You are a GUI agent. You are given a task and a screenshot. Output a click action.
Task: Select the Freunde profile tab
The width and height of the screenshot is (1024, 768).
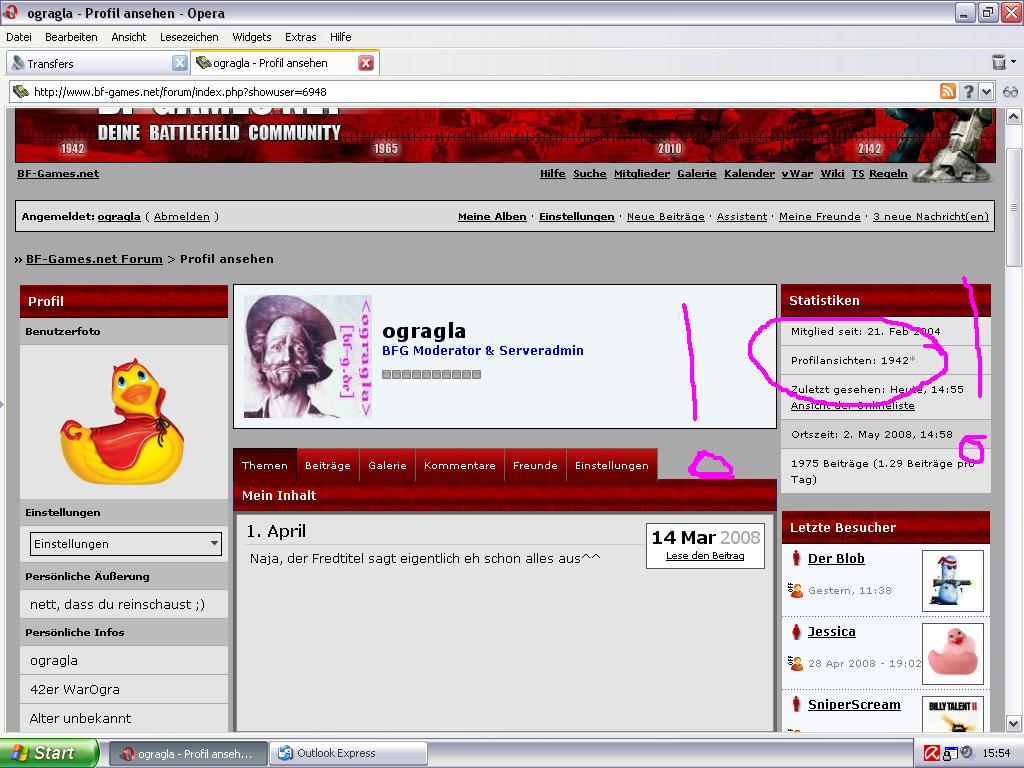(535, 466)
